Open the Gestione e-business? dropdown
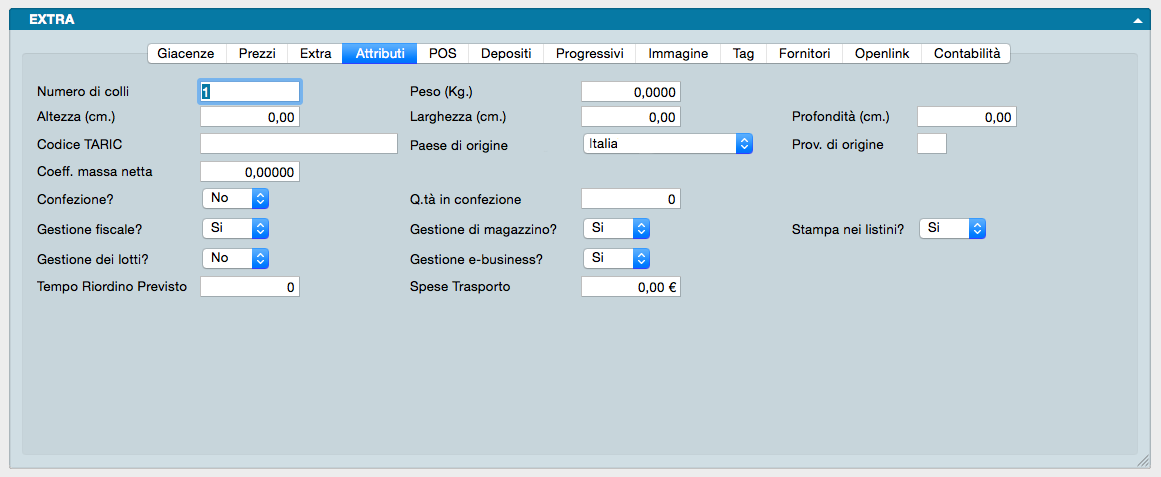The width and height of the screenshot is (1161, 477). [616, 258]
